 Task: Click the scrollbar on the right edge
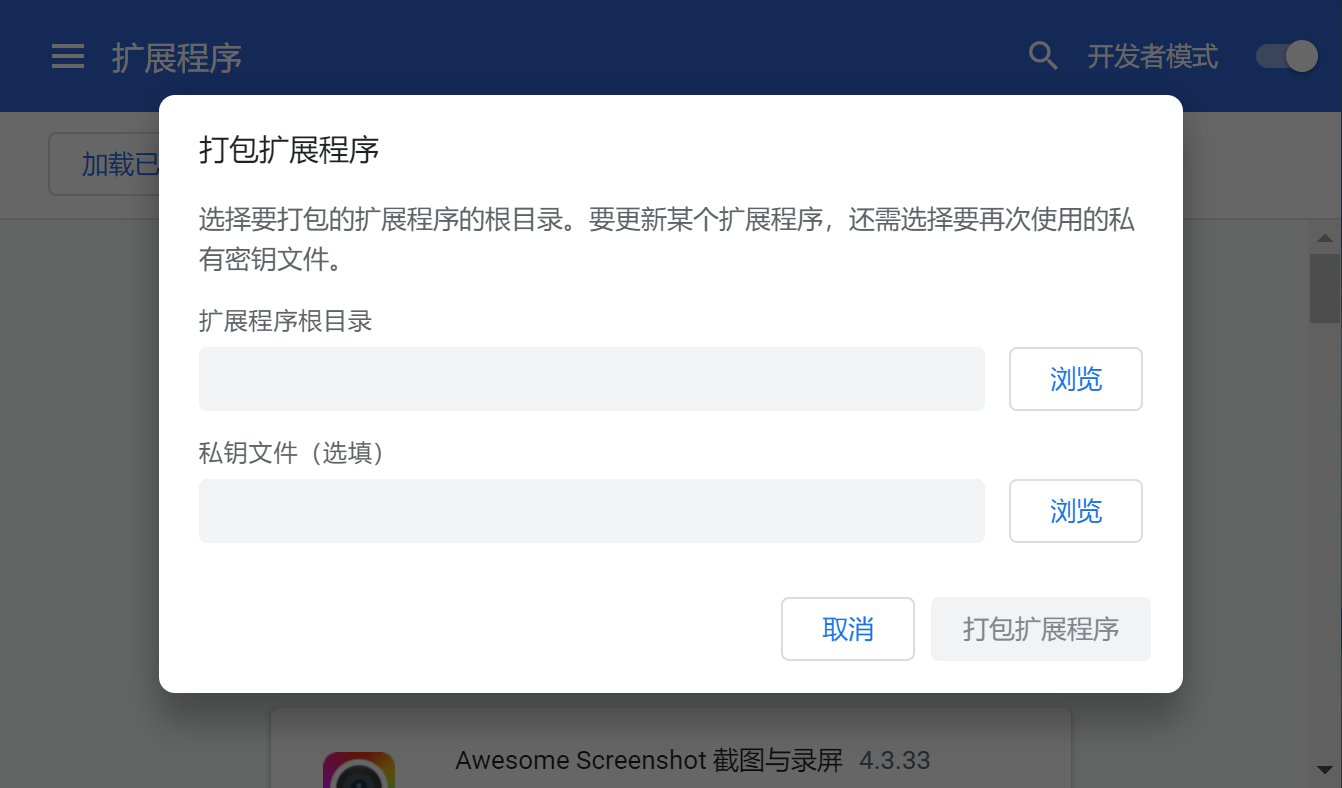click(x=1327, y=290)
